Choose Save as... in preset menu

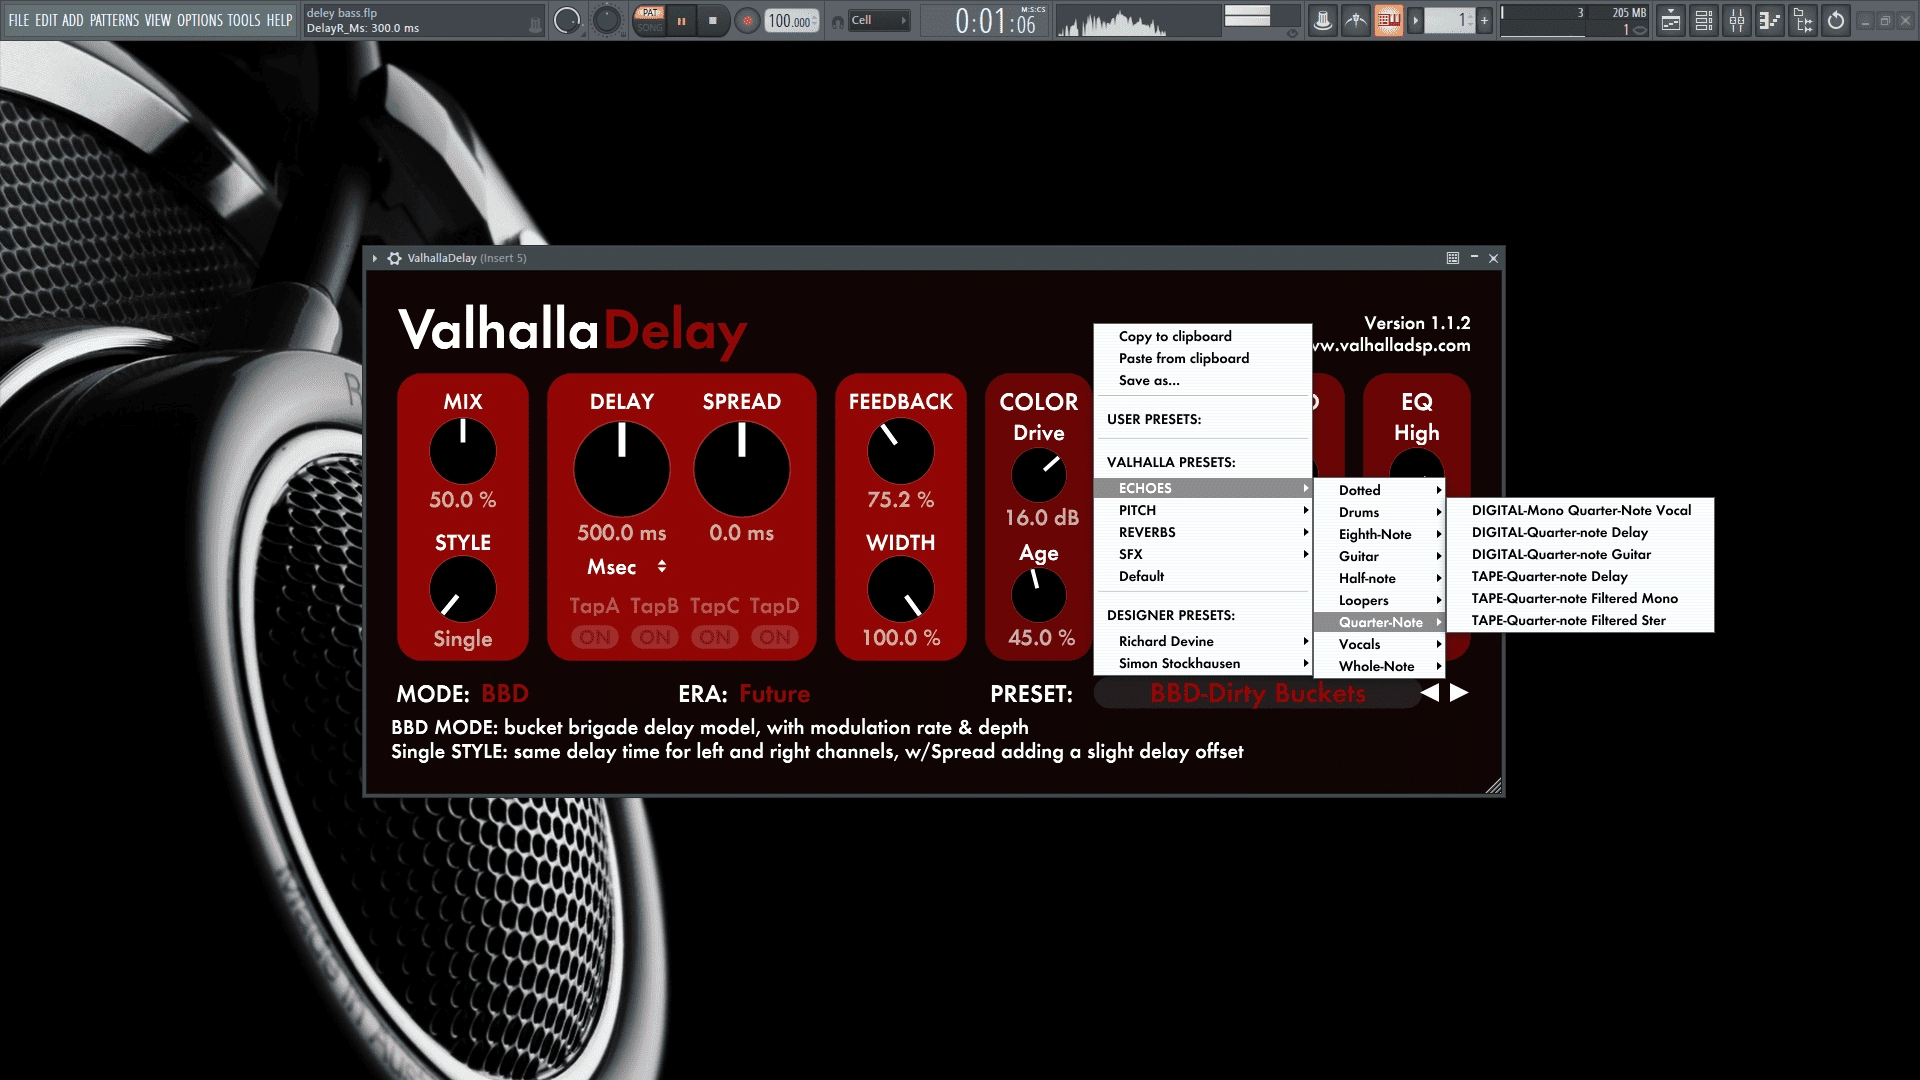click(1202, 380)
